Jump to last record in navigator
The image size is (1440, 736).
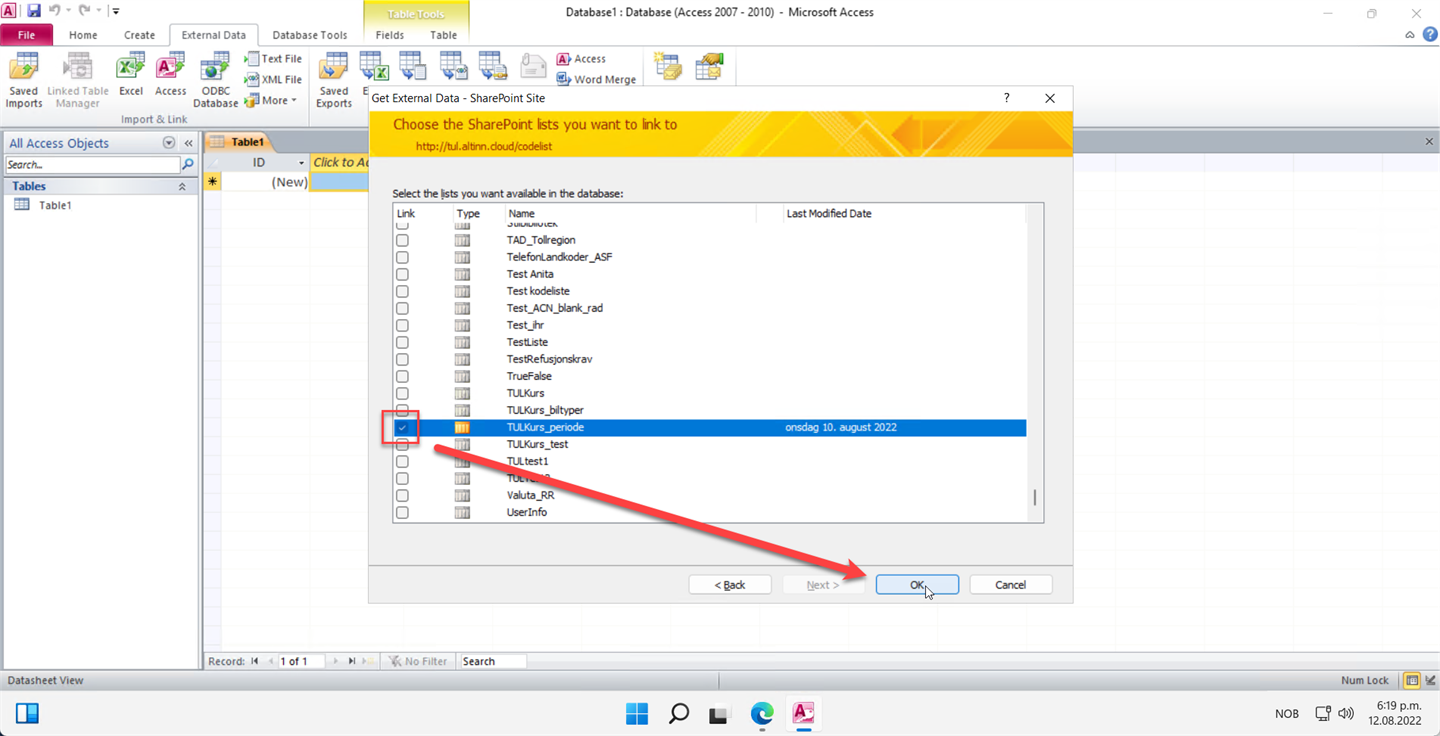coord(351,661)
